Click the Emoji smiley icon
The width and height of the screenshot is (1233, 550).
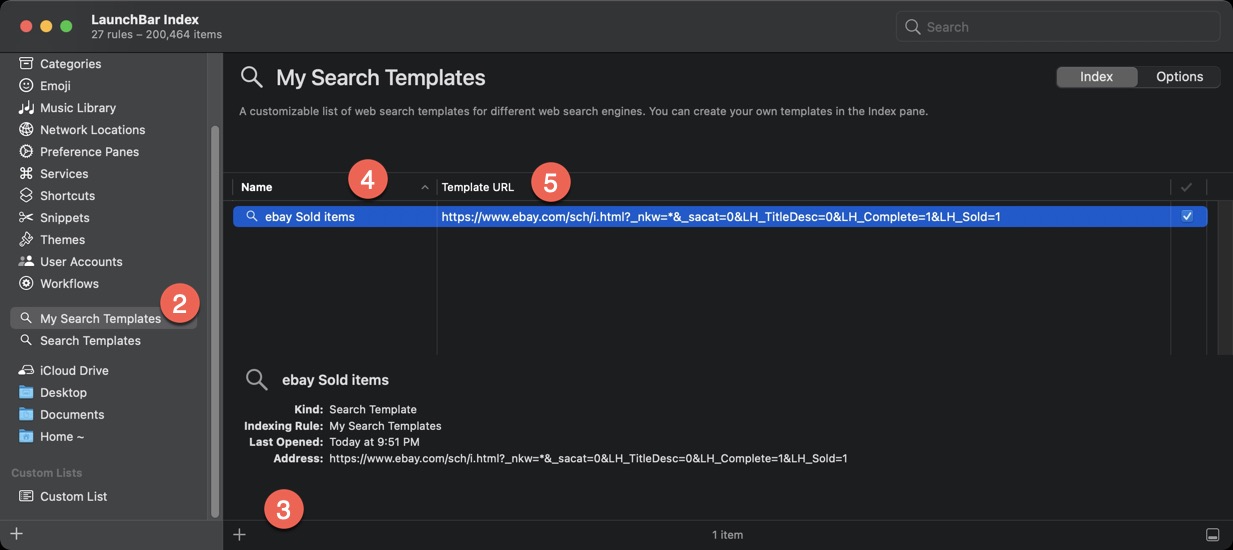point(26,86)
